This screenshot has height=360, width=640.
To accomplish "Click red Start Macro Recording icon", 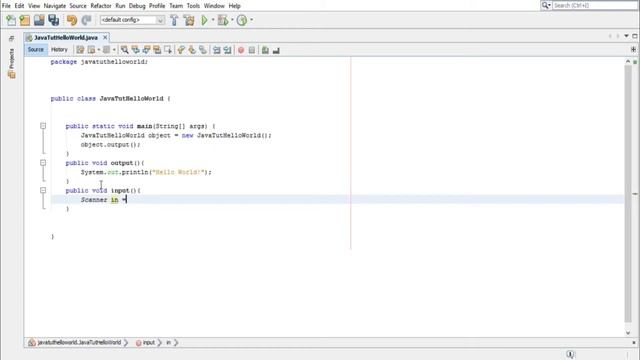I will click(x=241, y=50).
